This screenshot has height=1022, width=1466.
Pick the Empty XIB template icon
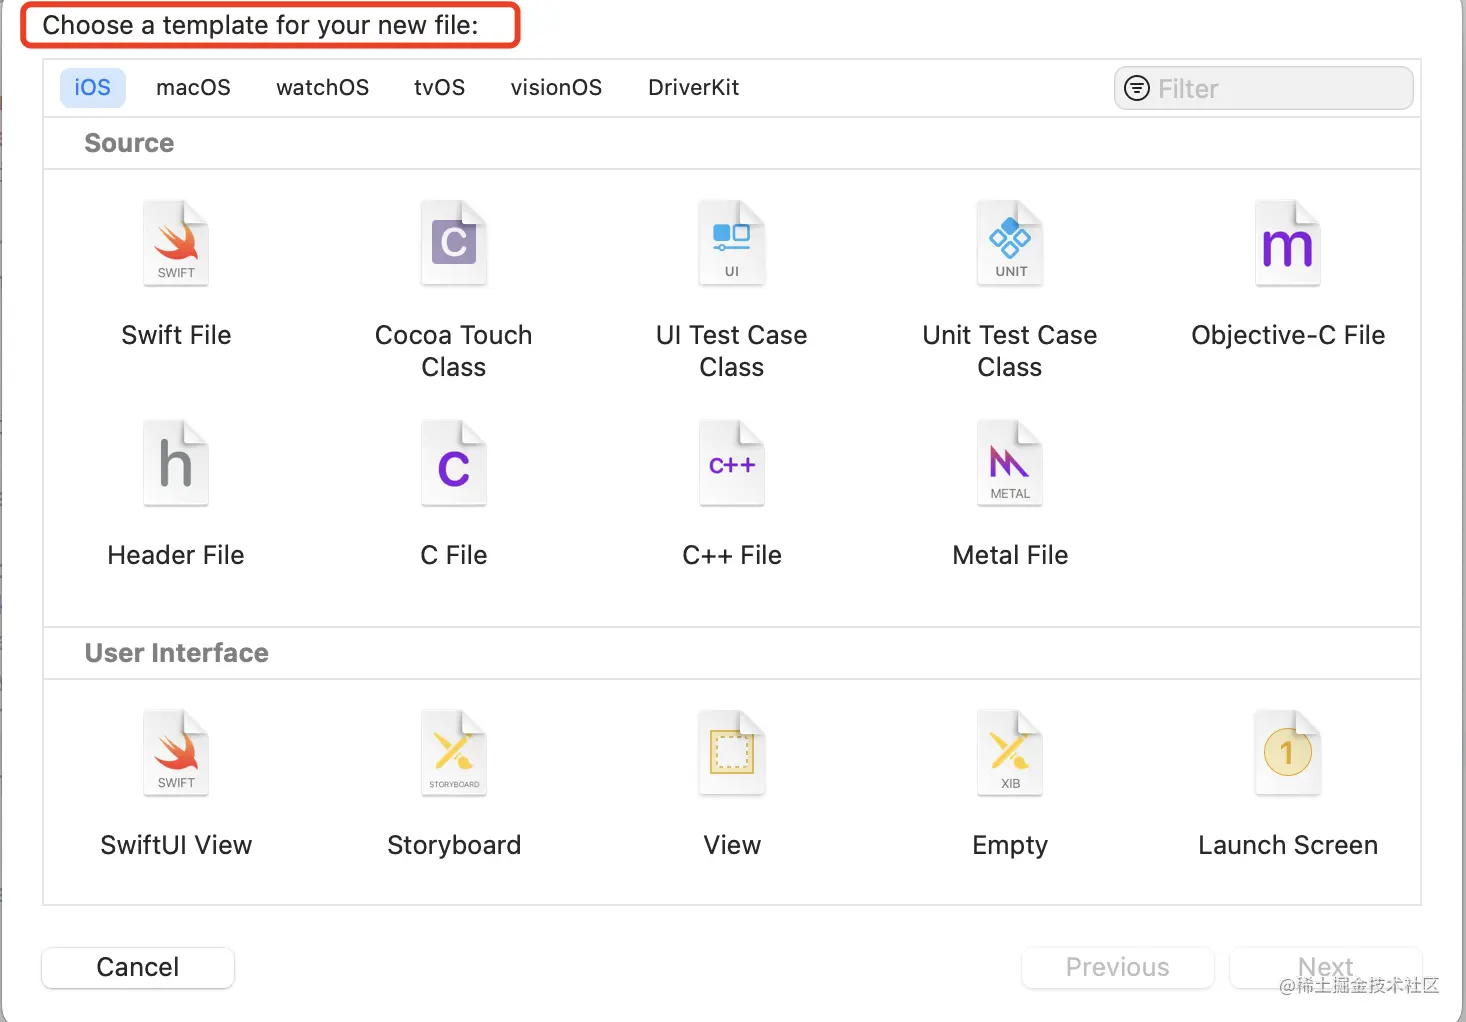[x=1010, y=754]
